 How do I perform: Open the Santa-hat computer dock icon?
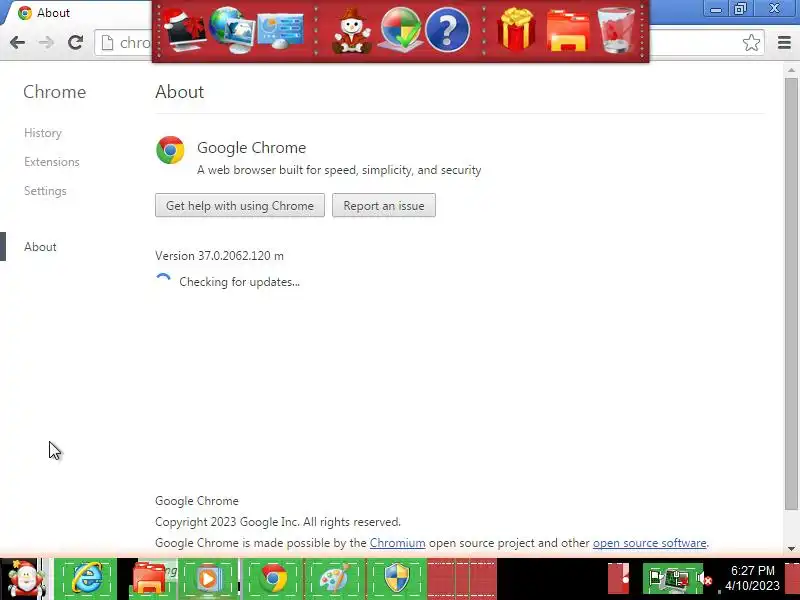coord(184,31)
